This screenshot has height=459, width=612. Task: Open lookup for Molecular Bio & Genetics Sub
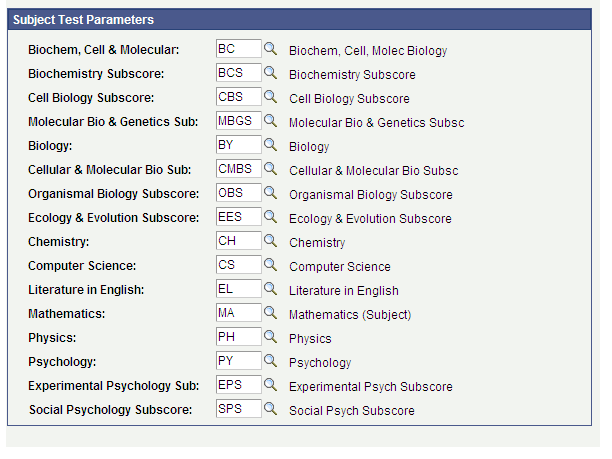(x=270, y=121)
